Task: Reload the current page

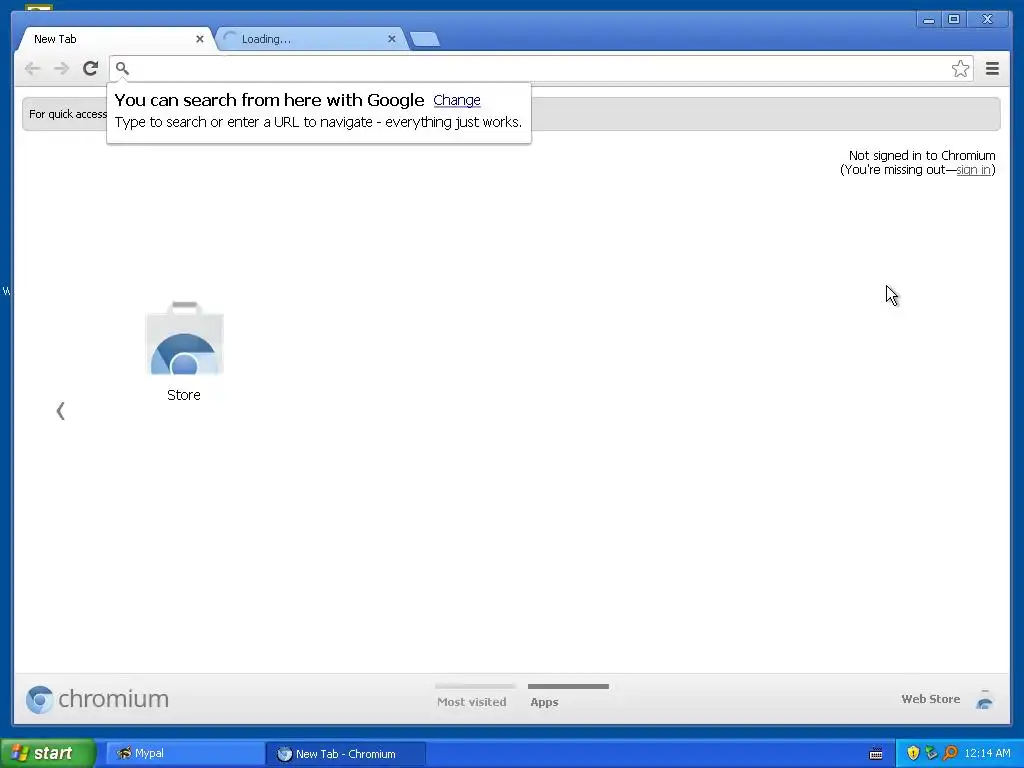Action: click(91, 68)
